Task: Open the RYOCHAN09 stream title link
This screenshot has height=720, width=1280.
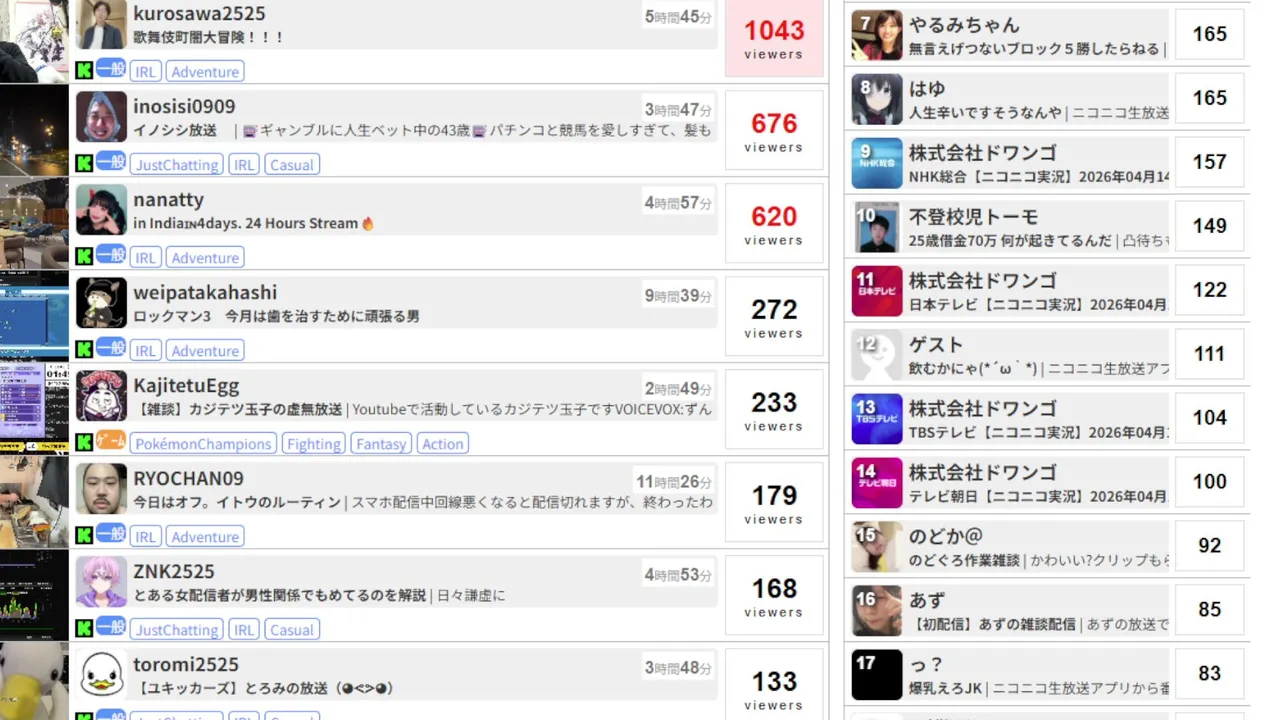Action: (x=423, y=502)
